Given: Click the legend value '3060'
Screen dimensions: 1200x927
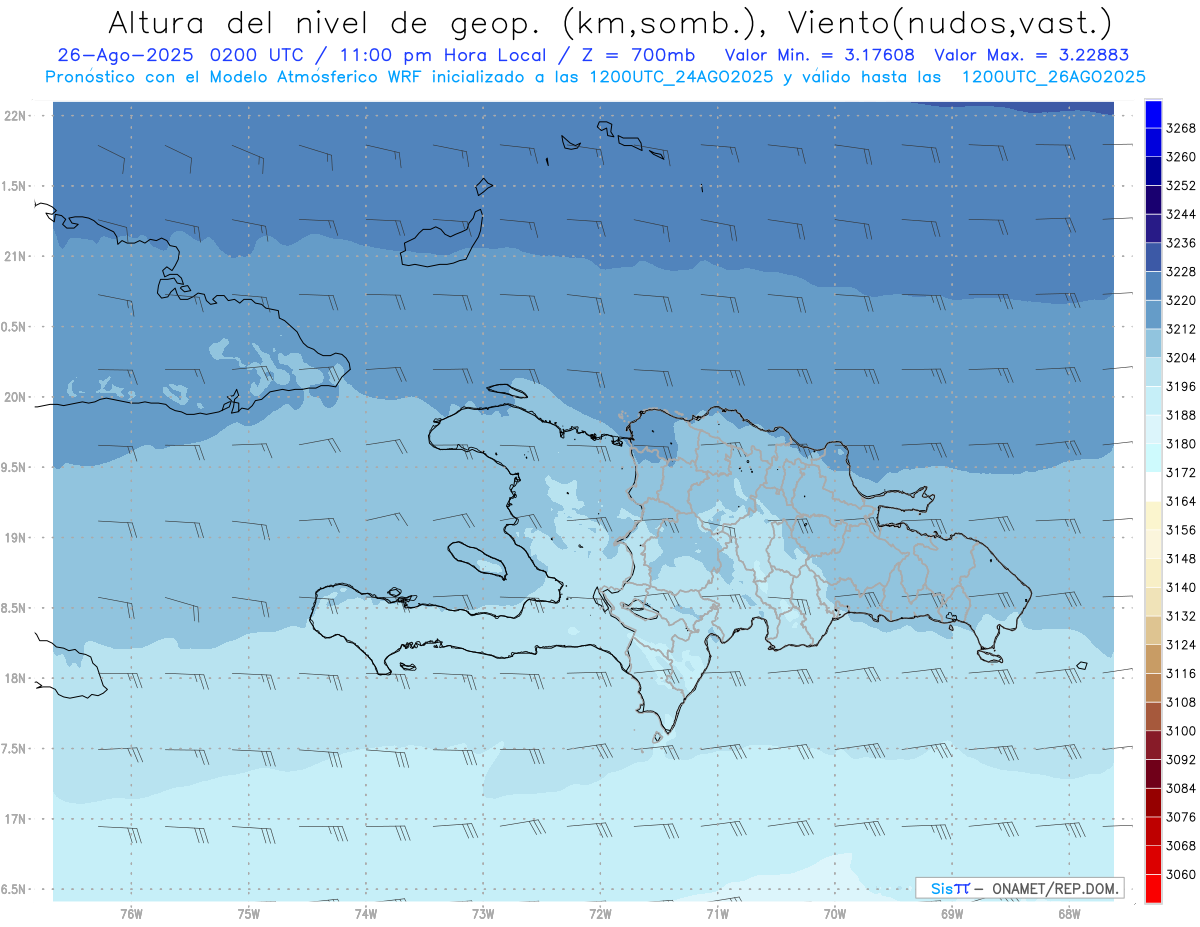Looking at the screenshot, I should [1181, 874].
